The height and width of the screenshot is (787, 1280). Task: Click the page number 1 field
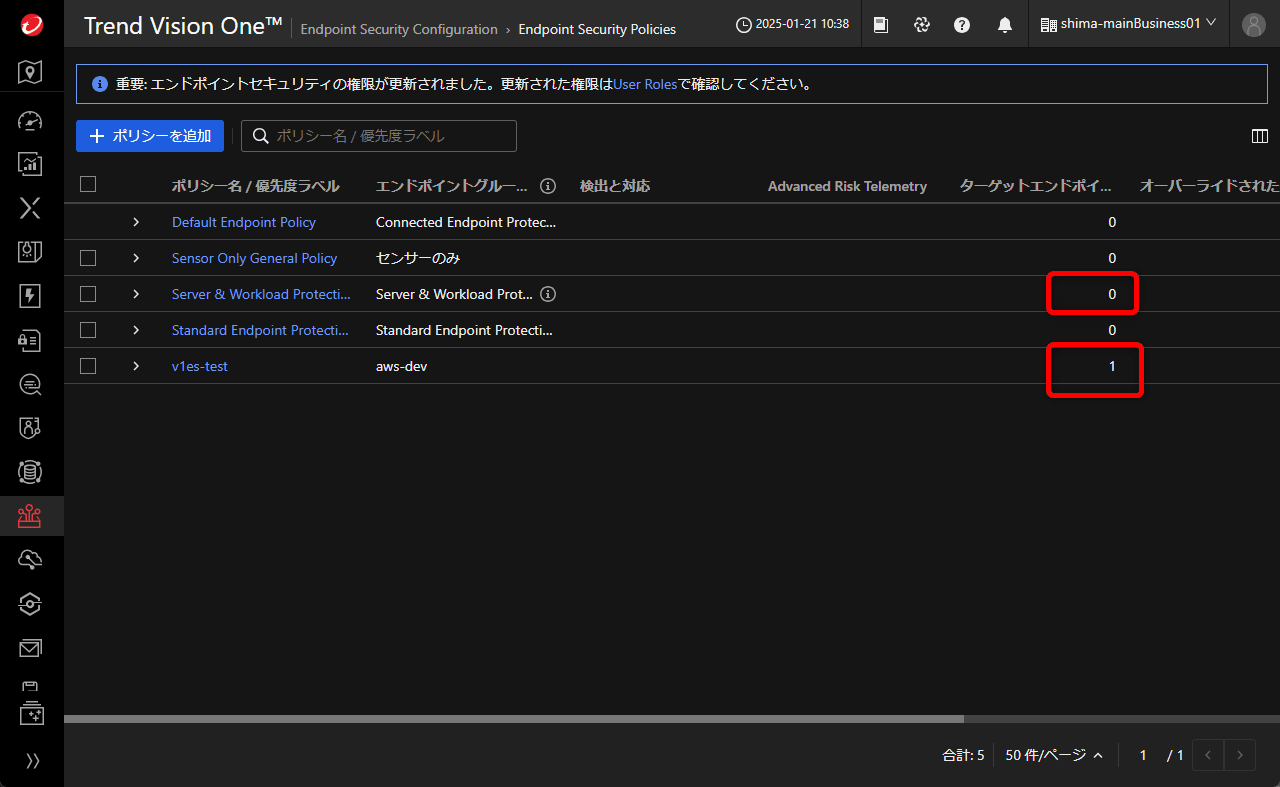point(1143,755)
